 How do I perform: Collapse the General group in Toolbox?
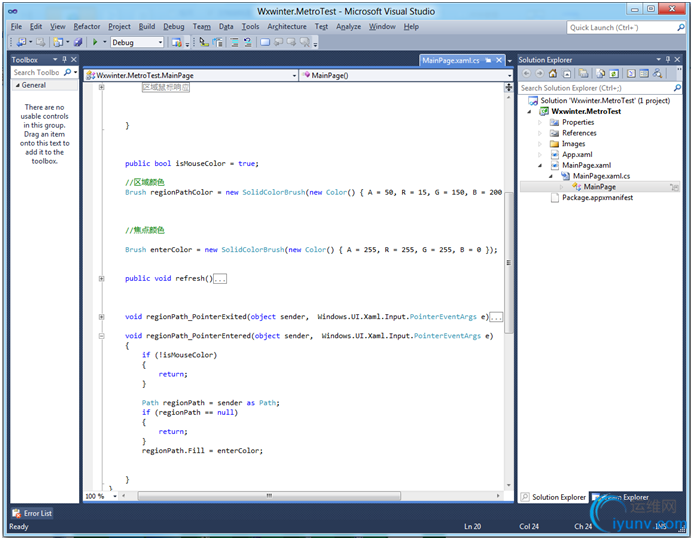[16, 85]
